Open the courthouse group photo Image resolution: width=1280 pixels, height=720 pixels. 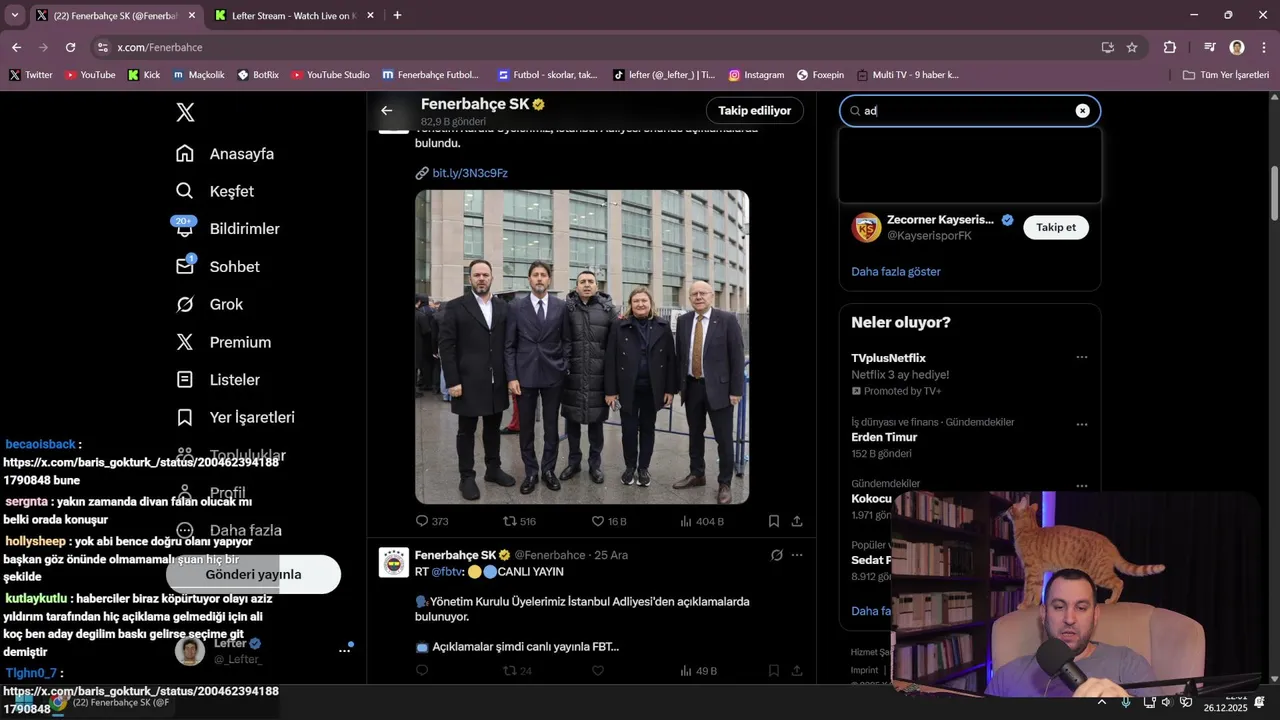pos(582,347)
